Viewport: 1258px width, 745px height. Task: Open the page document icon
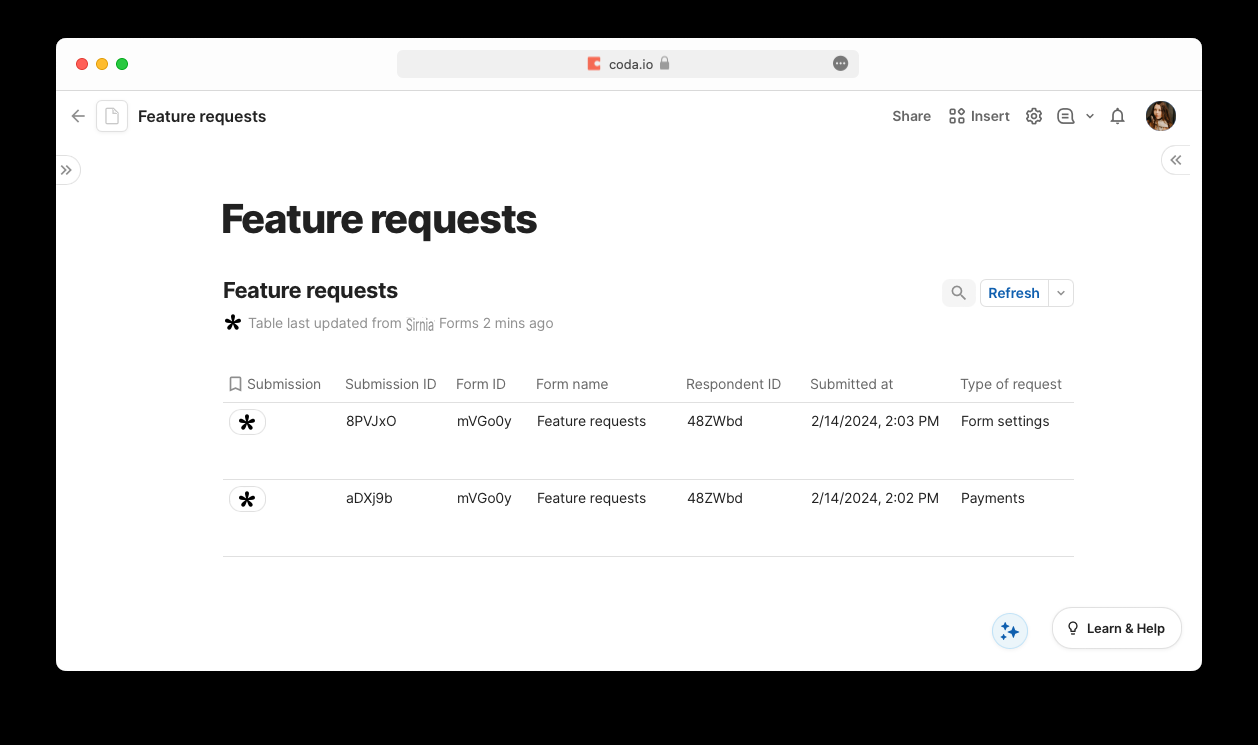(112, 116)
